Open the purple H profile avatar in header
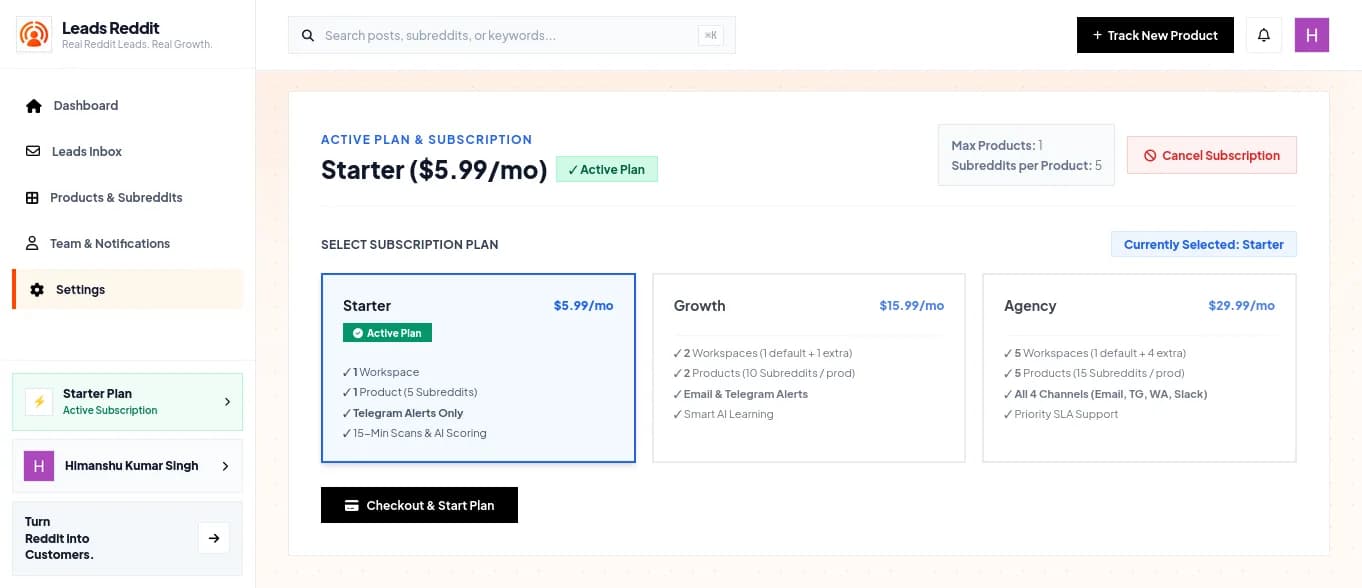Viewport: 1362px width, 588px height. tap(1312, 35)
